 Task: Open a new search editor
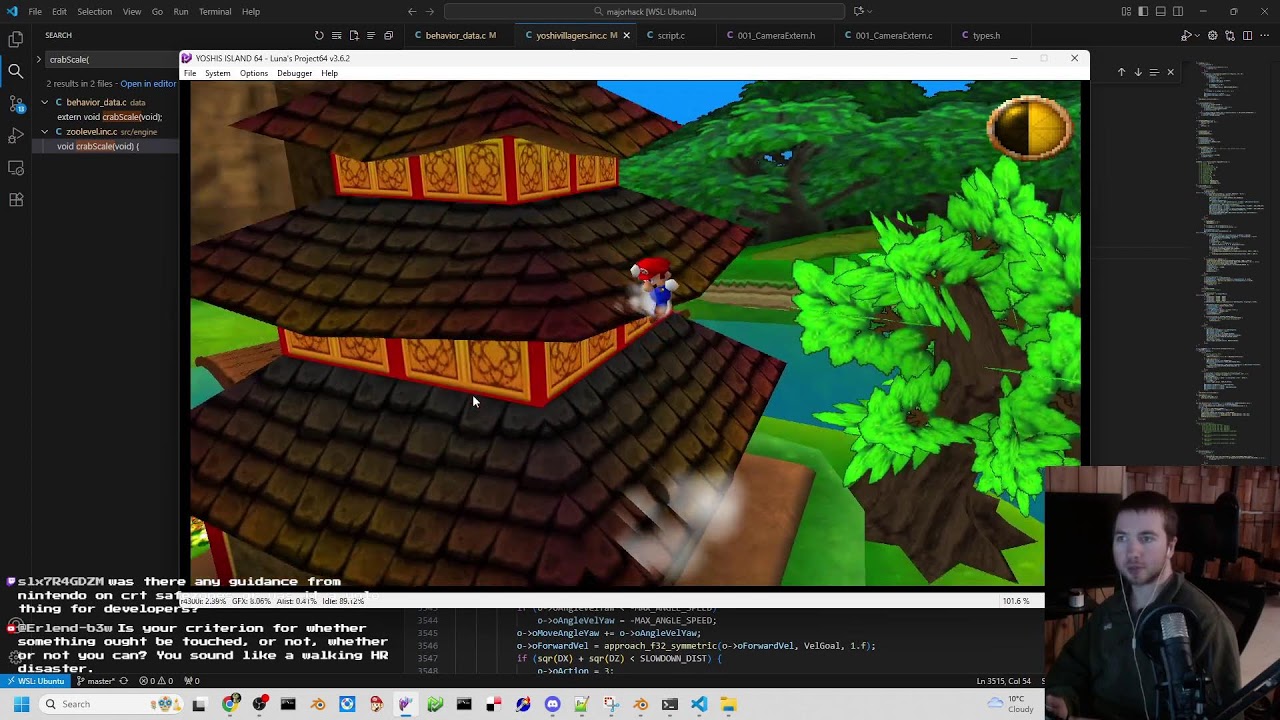(x=354, y=35)
